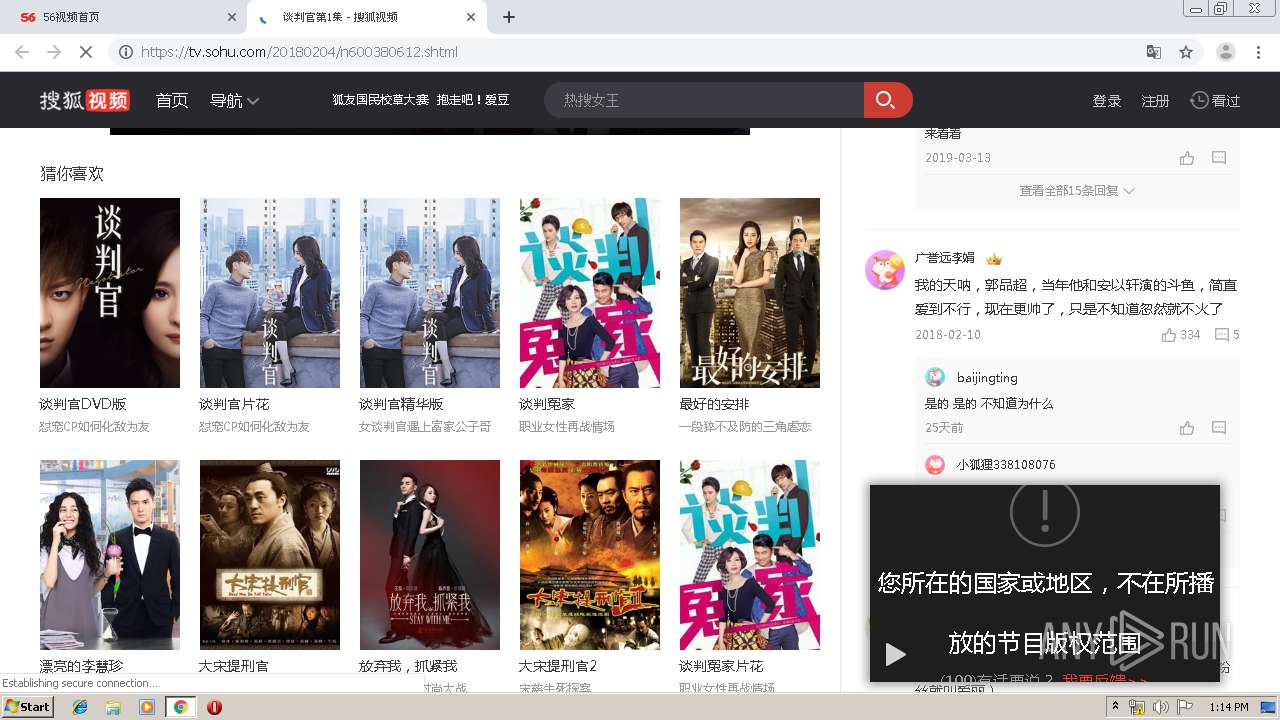This screenshot has width=1280, height=720.
Task: Reply to the 2019-03-13 comment
Action: (1219, 158)
